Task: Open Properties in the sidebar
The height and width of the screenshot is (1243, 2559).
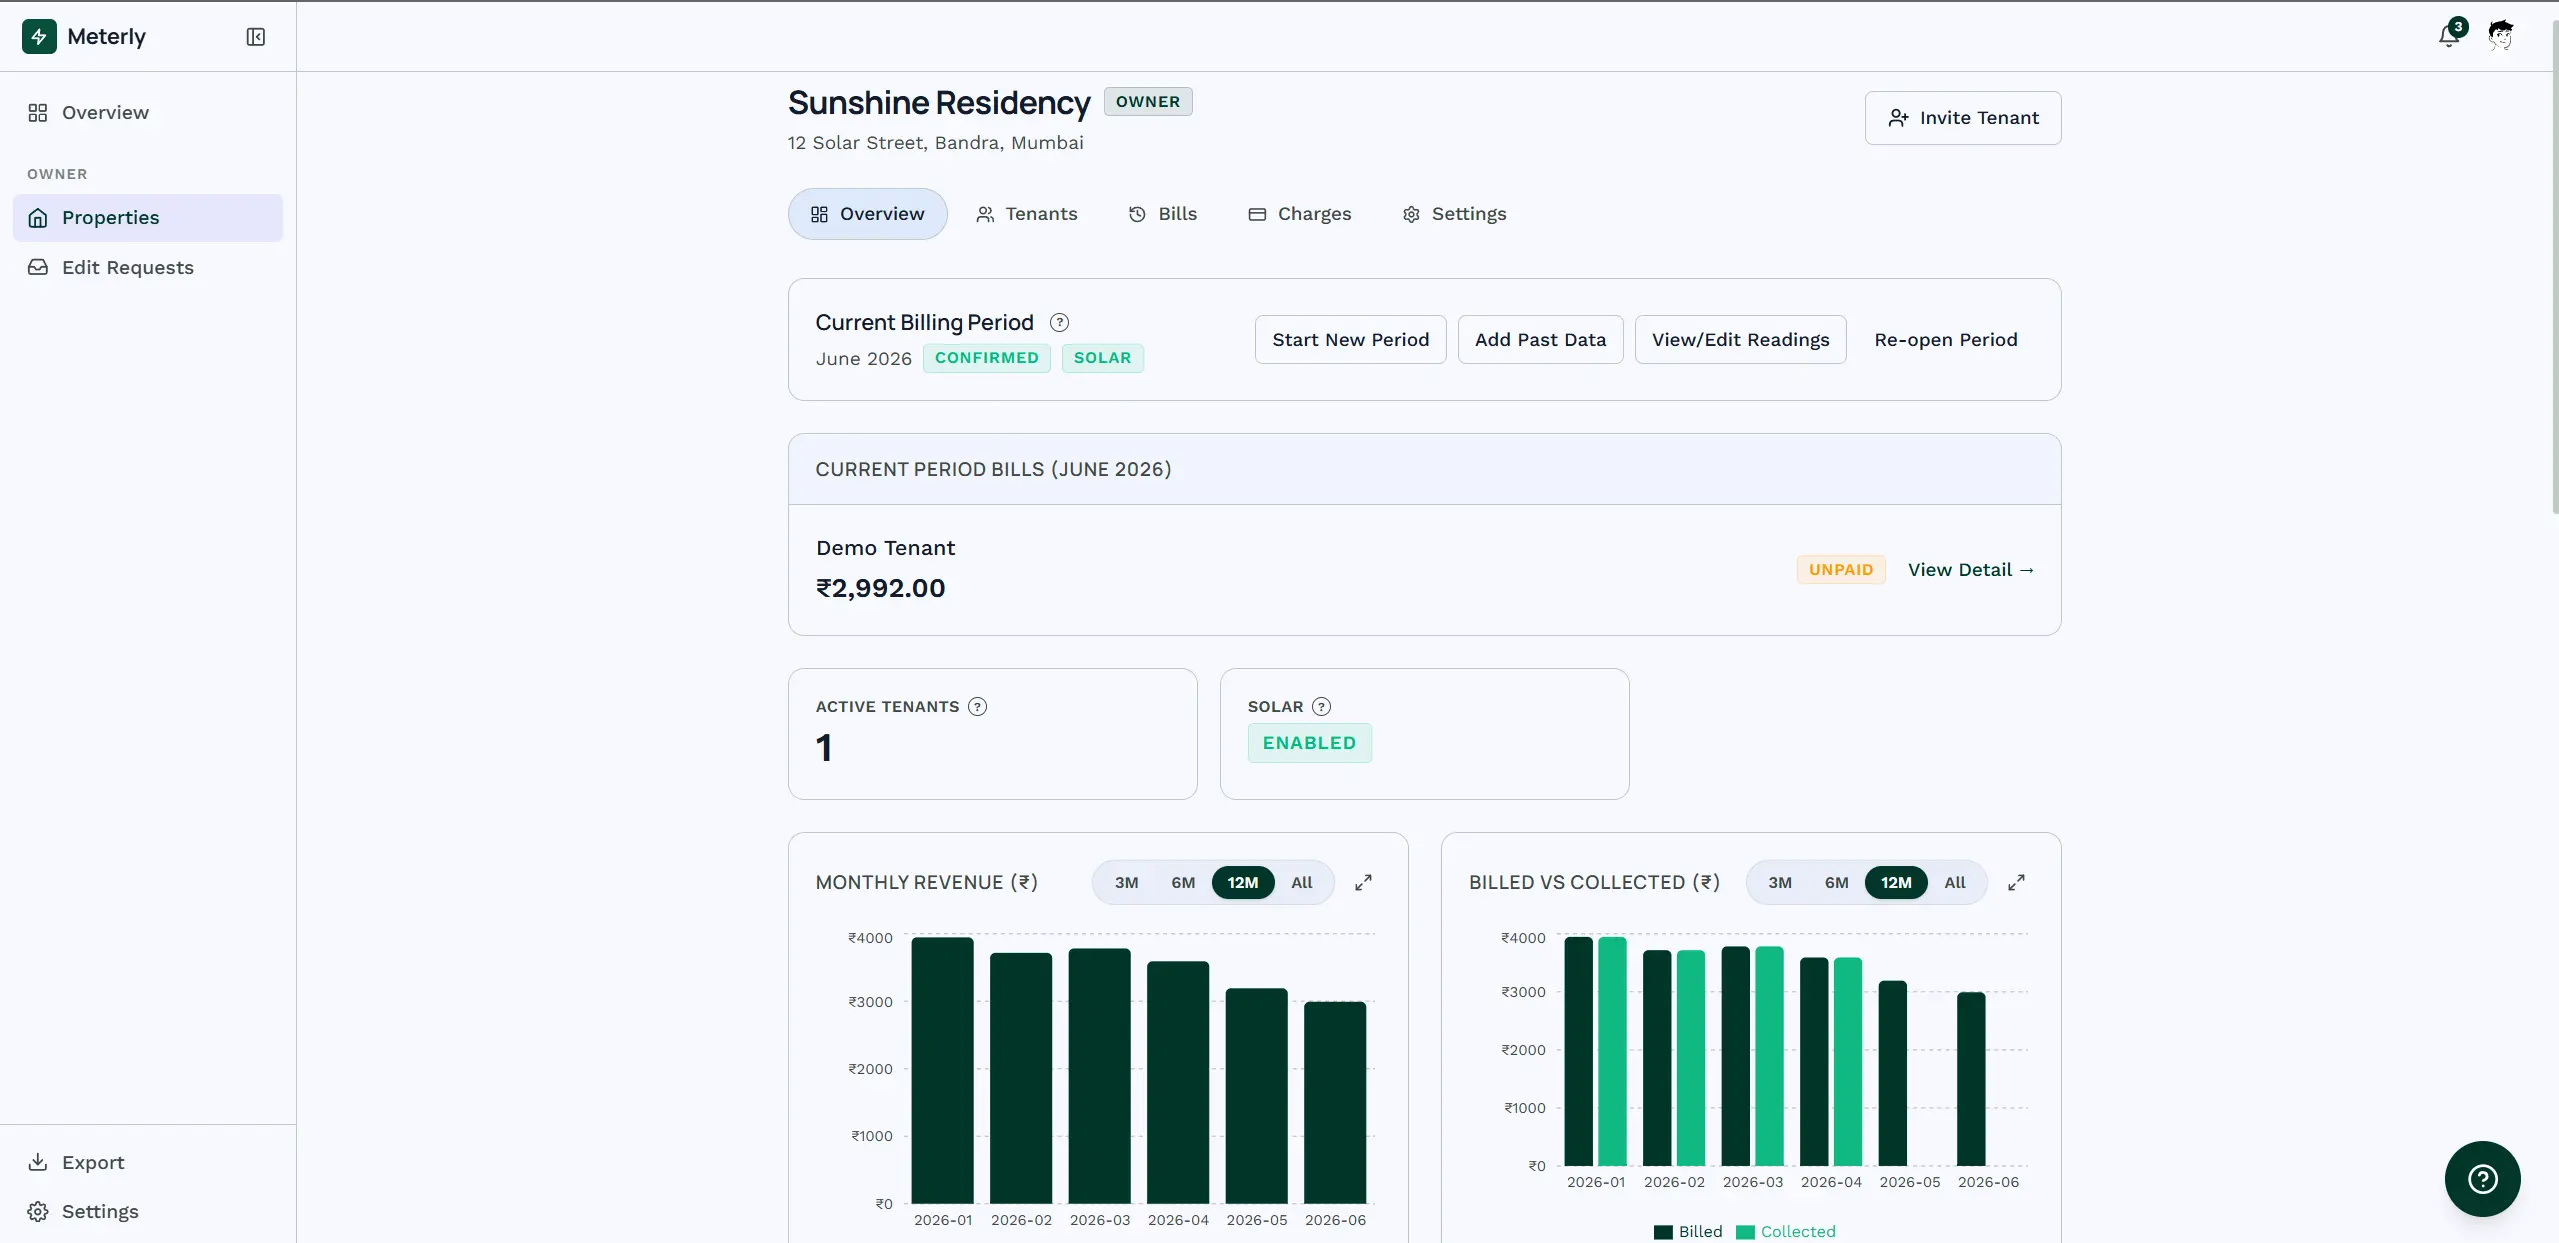Action: [148, 217]
